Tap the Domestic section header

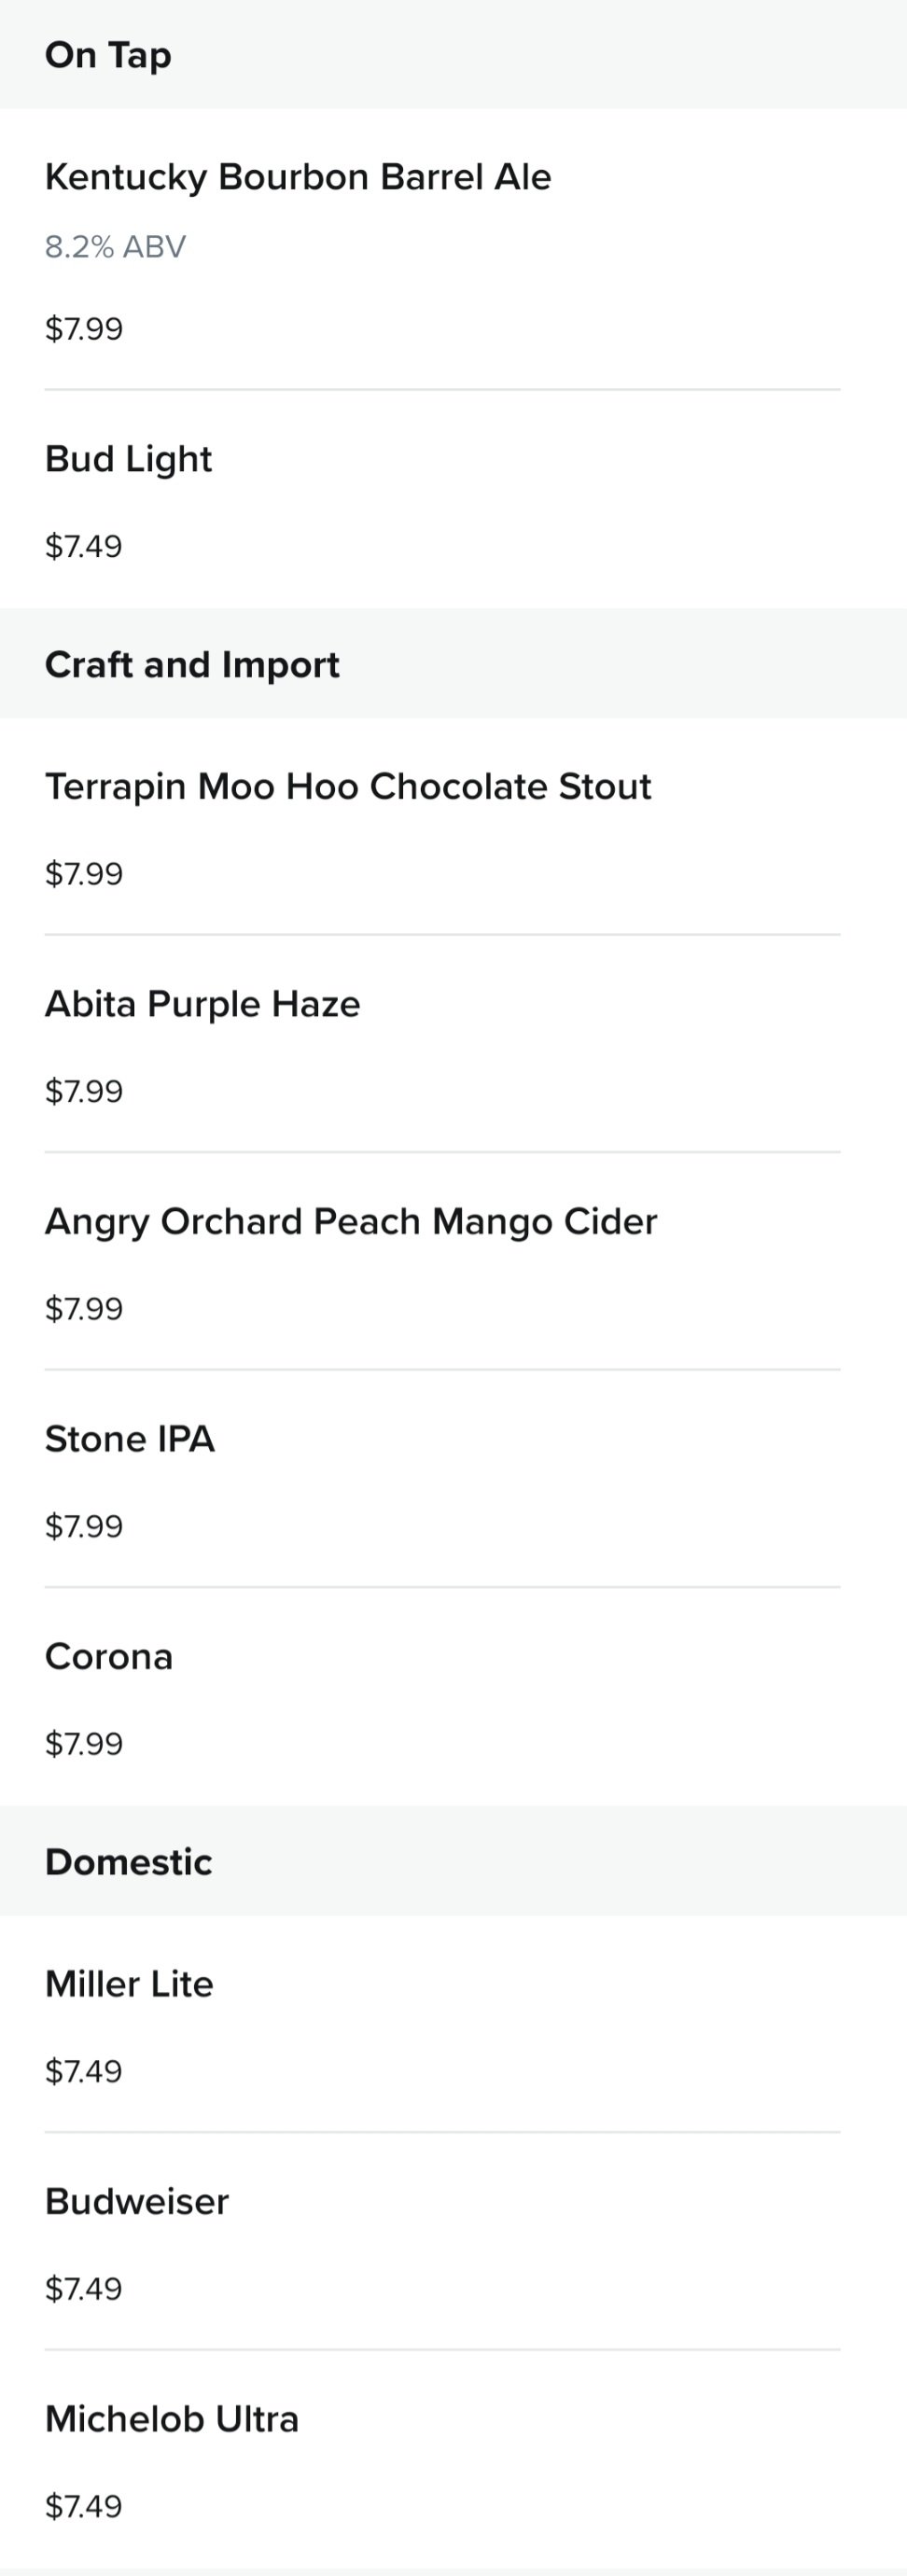(x=453, y=1861)
